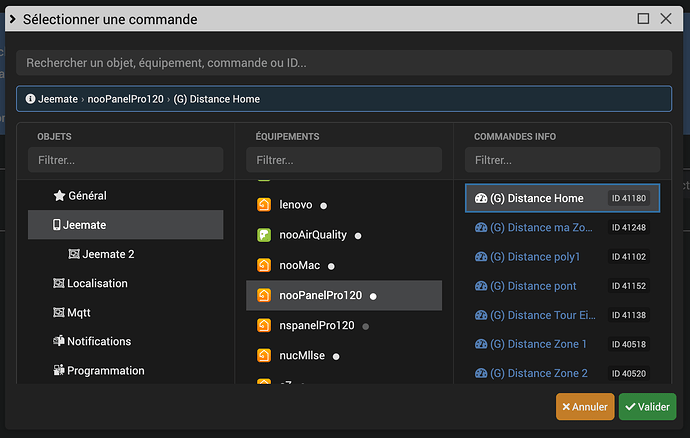Click the Mqtt object icon

pos(59,313)
